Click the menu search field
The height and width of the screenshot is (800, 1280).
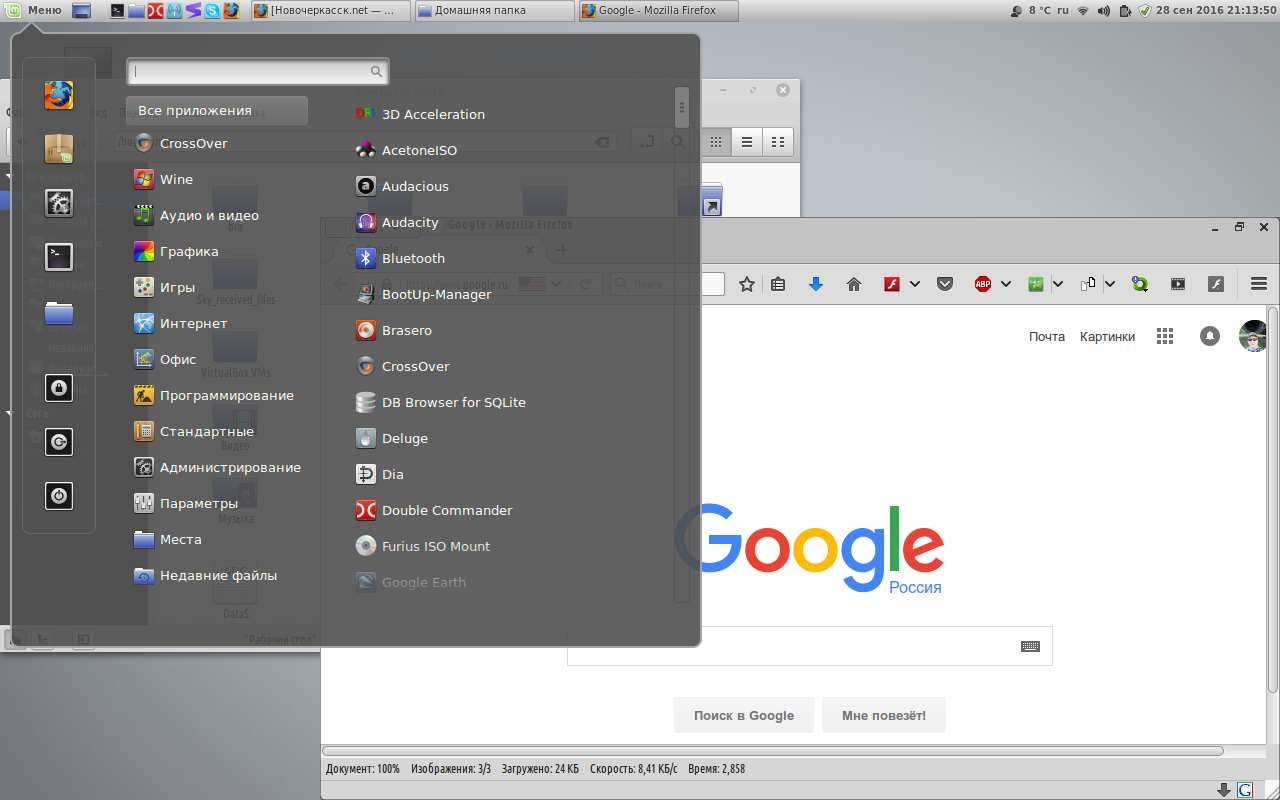(257, 72)
